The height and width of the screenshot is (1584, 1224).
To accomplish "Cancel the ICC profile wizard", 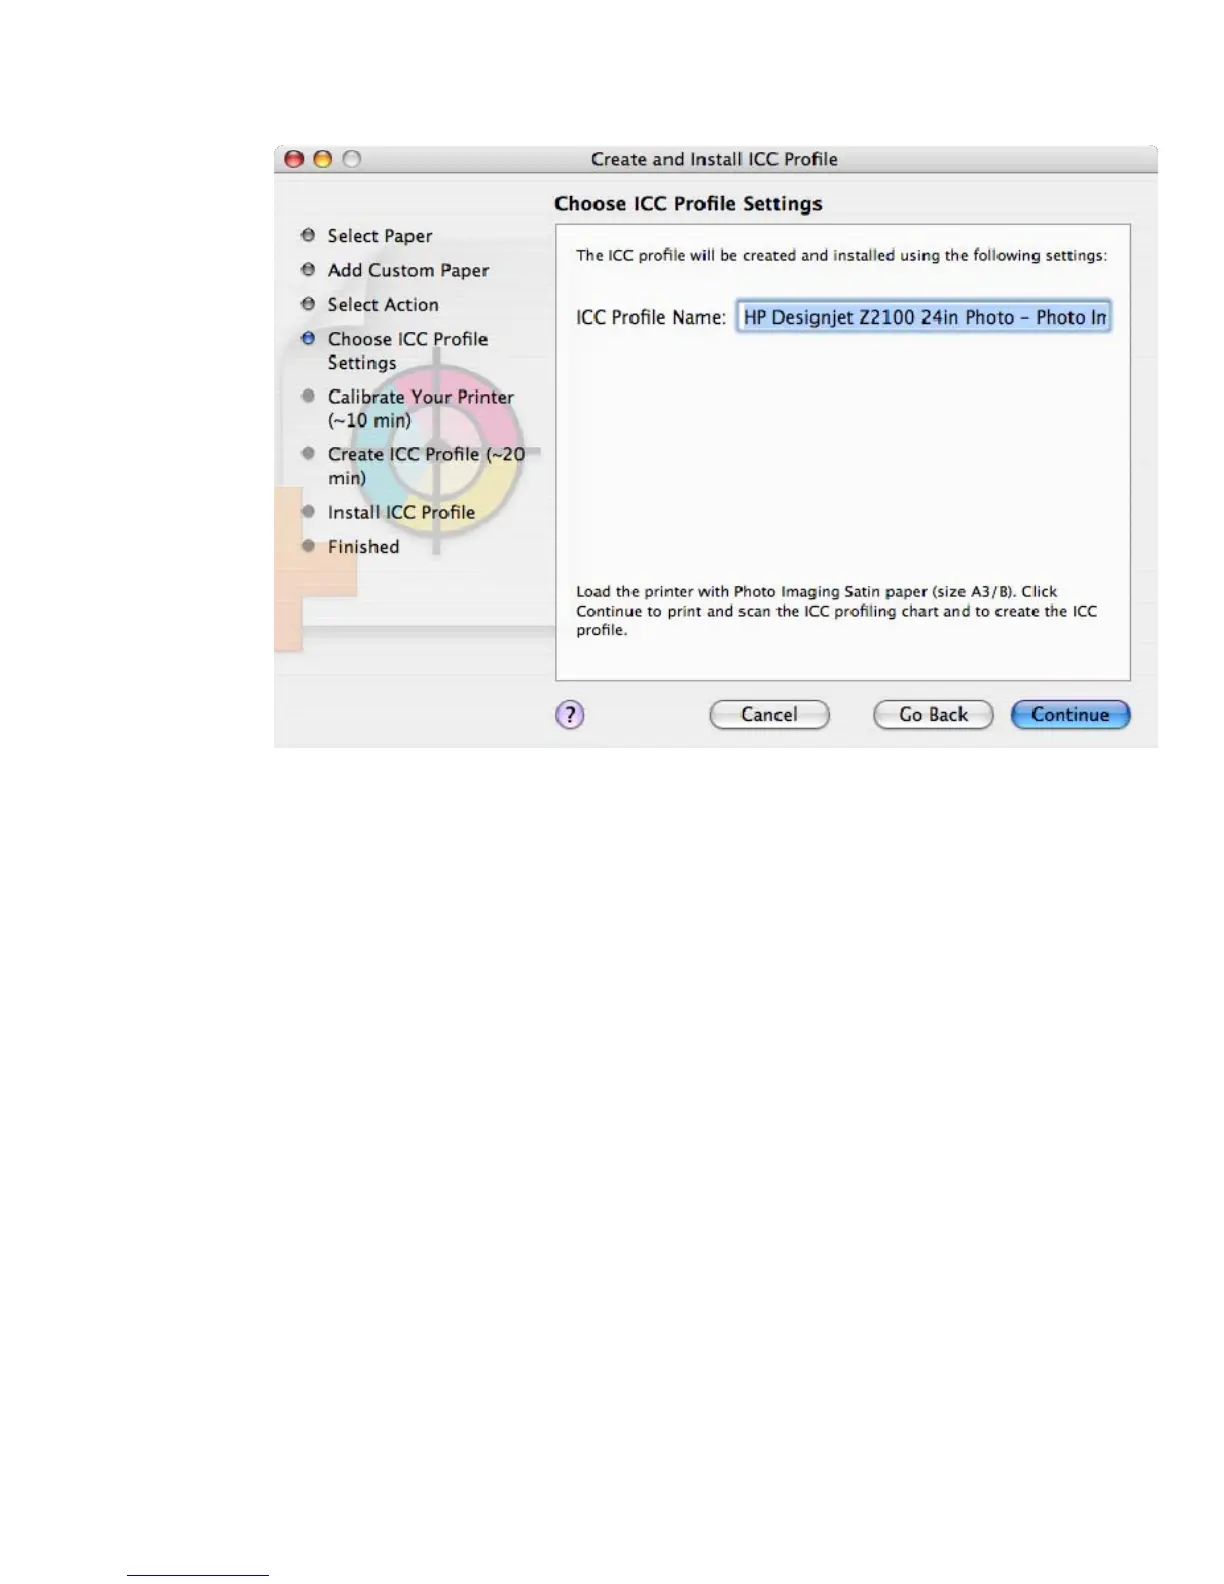I will (x=769, y=714).
